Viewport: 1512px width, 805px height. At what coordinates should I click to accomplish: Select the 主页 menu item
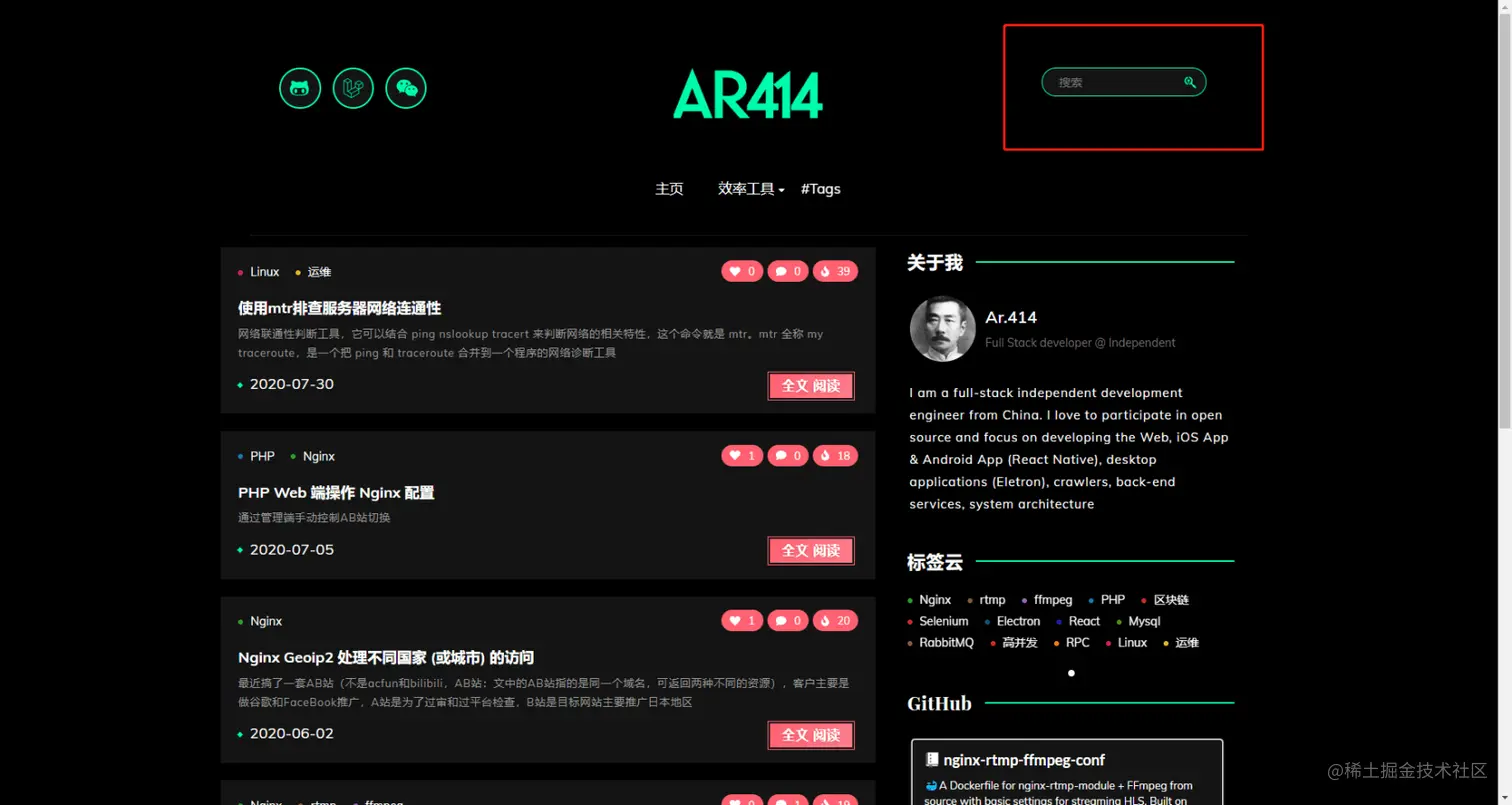click(668, 188)
